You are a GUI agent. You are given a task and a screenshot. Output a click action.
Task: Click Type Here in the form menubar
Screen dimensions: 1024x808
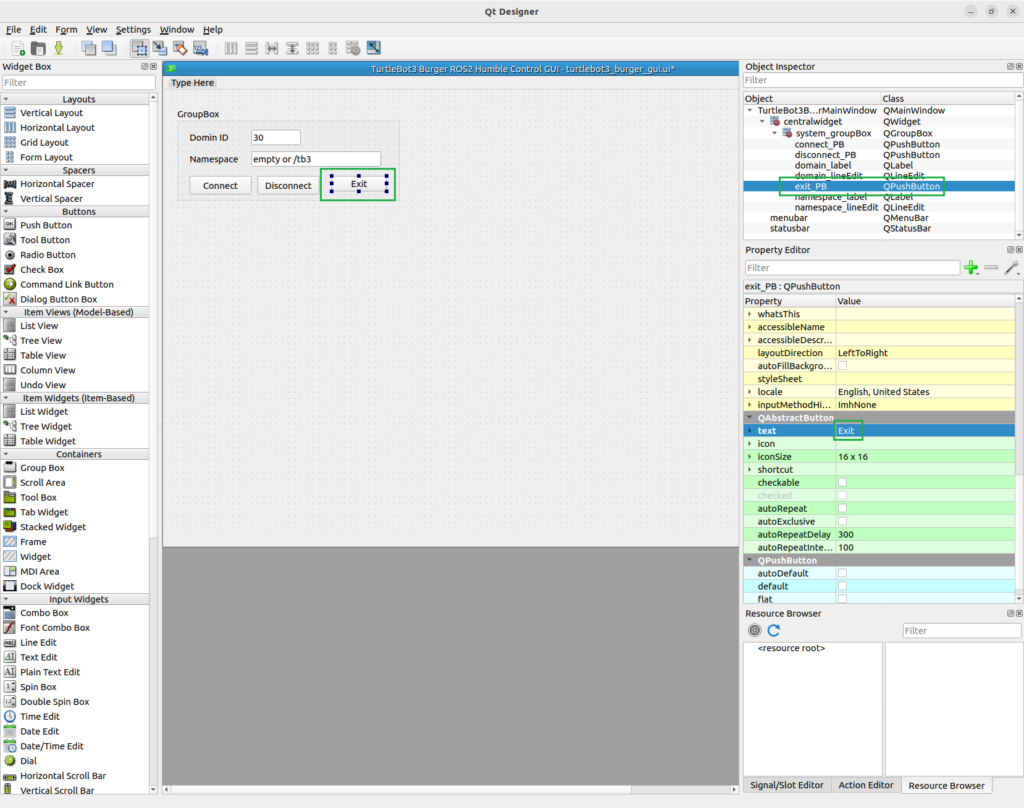(x=192, y=82)
